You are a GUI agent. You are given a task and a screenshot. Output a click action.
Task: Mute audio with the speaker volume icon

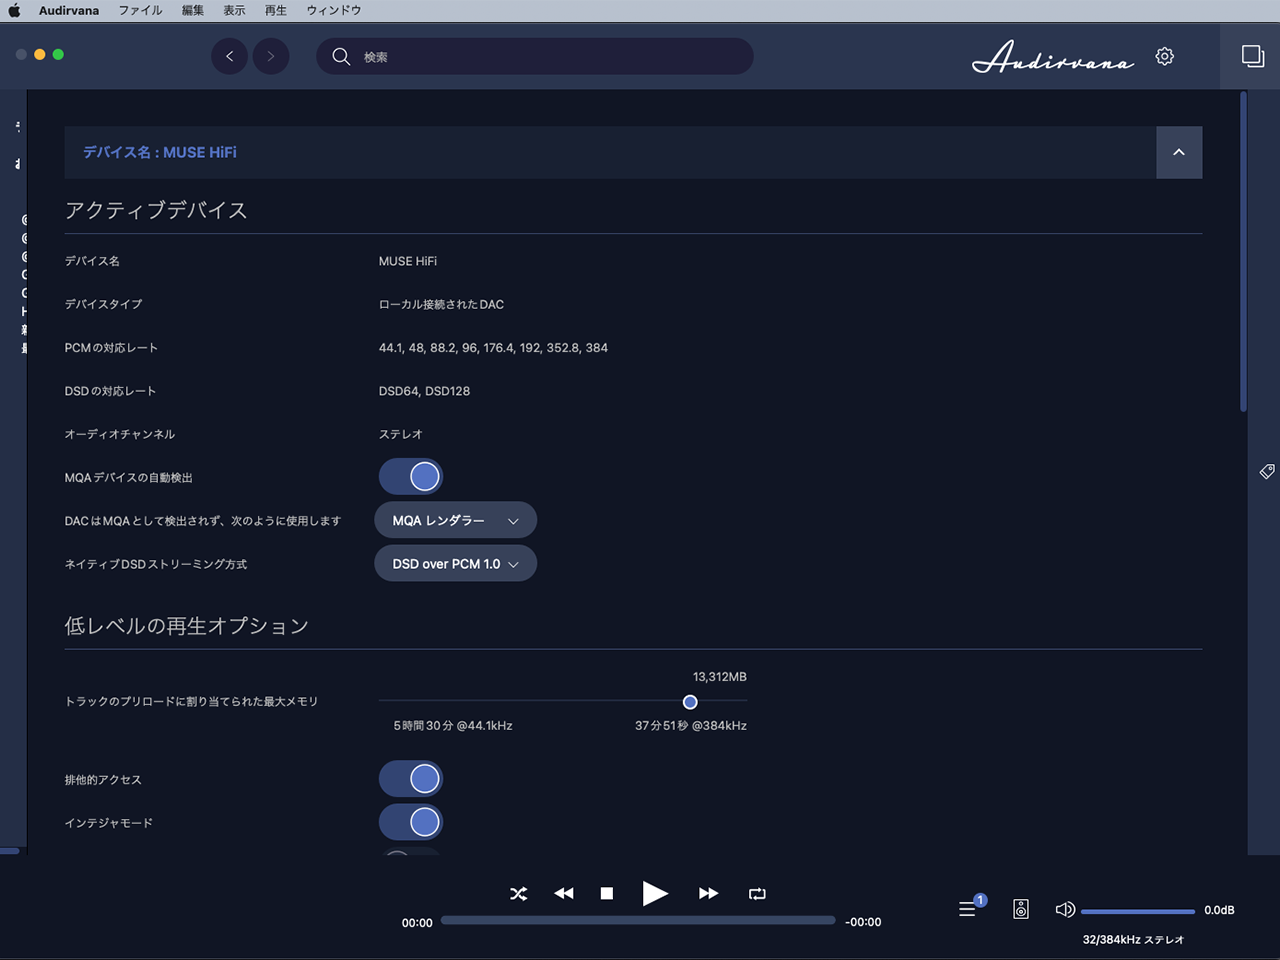point(1065,909)
